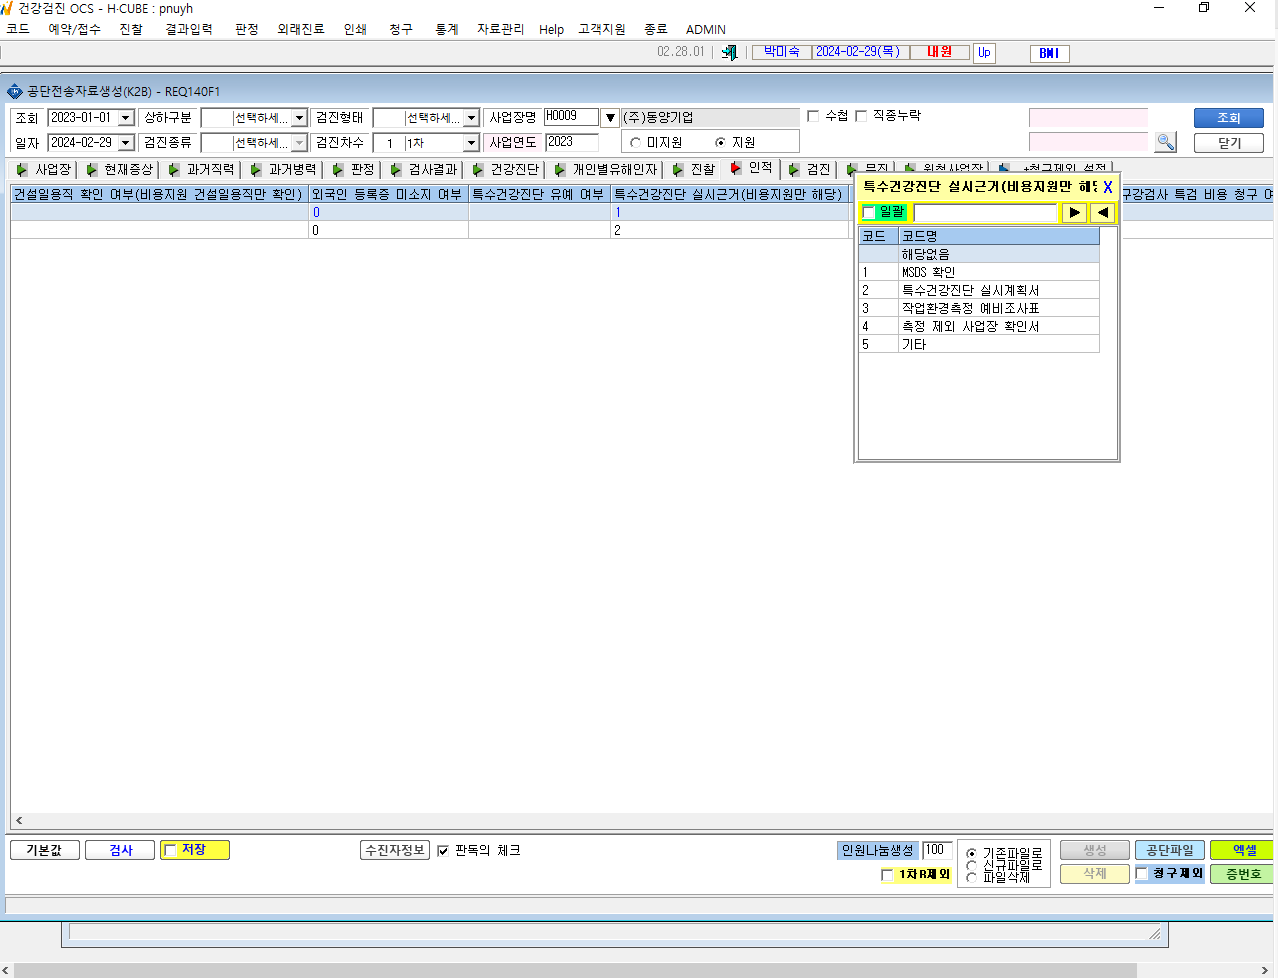Click the BMI button in top toolbar
1278x978 pixels.
coord(1049,53)
